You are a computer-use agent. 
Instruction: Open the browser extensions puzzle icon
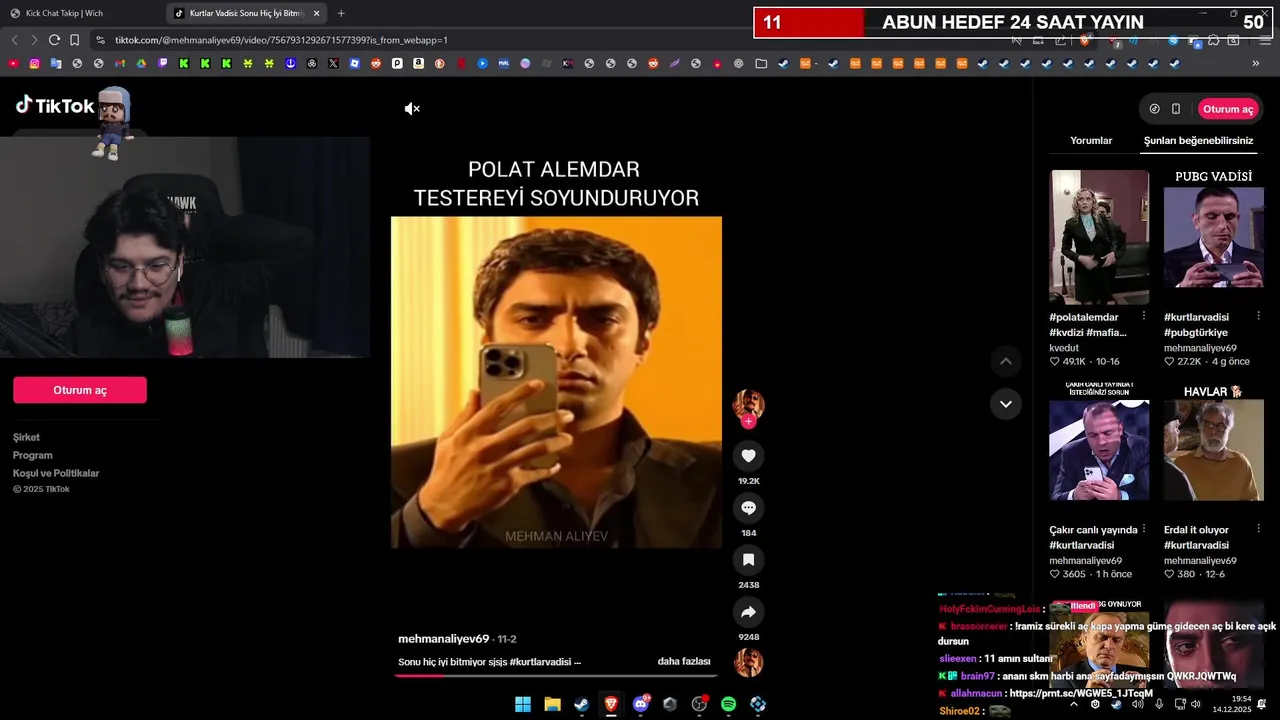tap(1213, 40)
